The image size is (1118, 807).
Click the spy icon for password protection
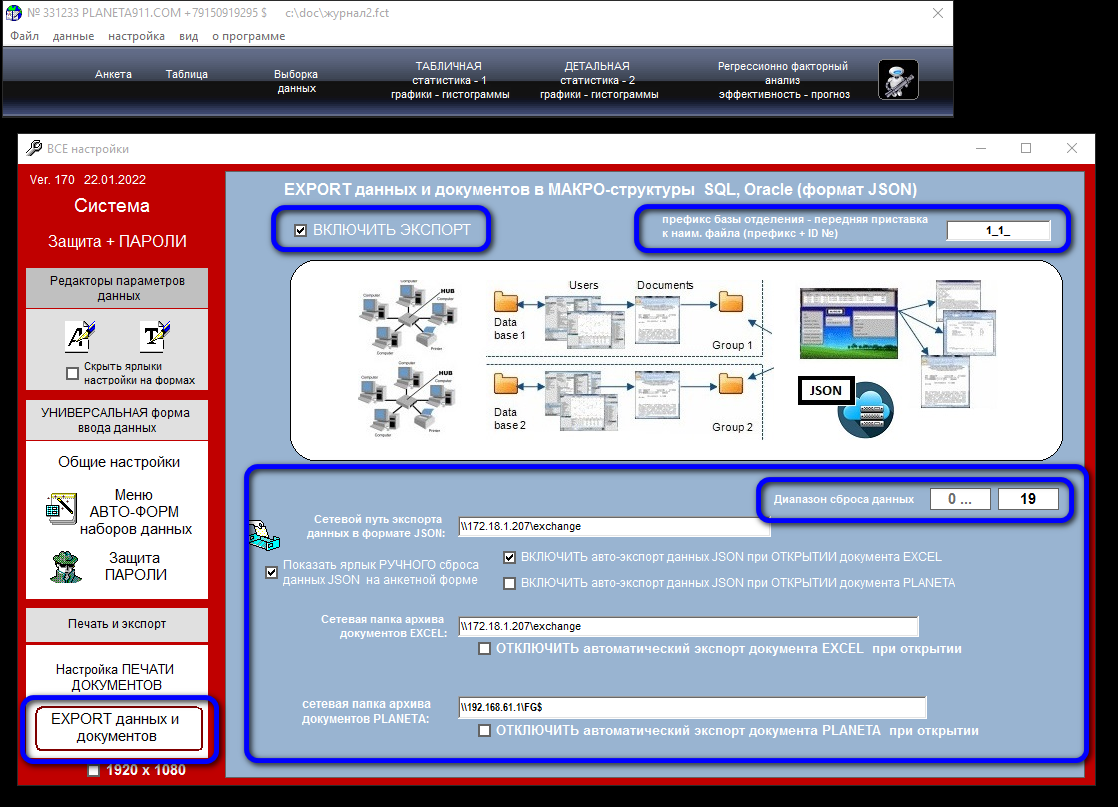coord(66,566)
